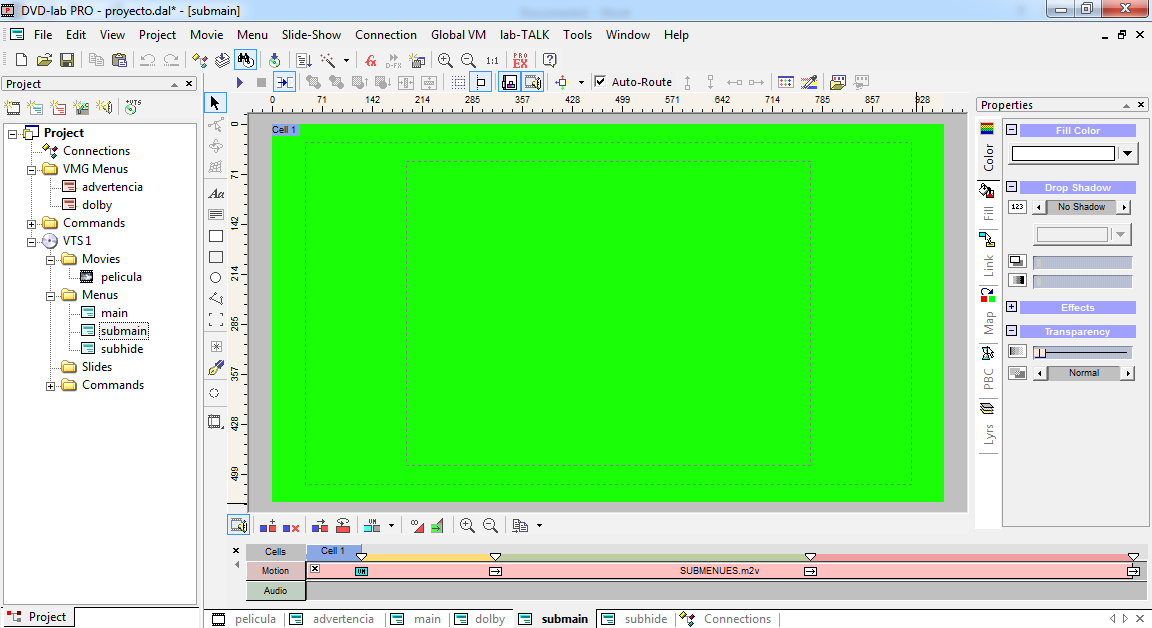Switch to the subhide tab

[645, 619]
